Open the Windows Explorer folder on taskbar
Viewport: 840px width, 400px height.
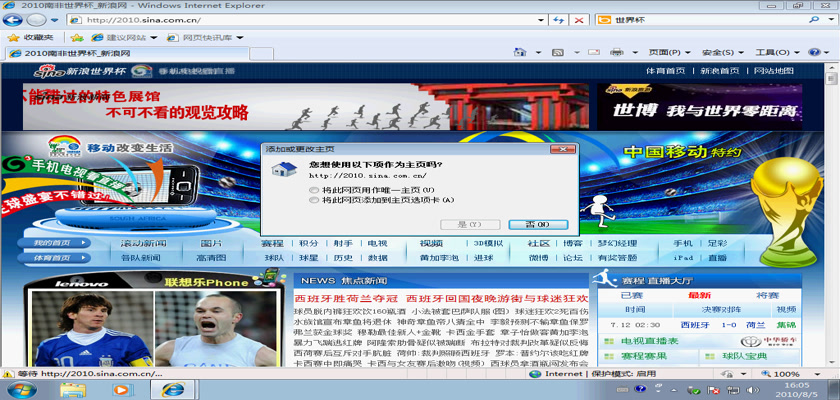click(x=74, y=388)
